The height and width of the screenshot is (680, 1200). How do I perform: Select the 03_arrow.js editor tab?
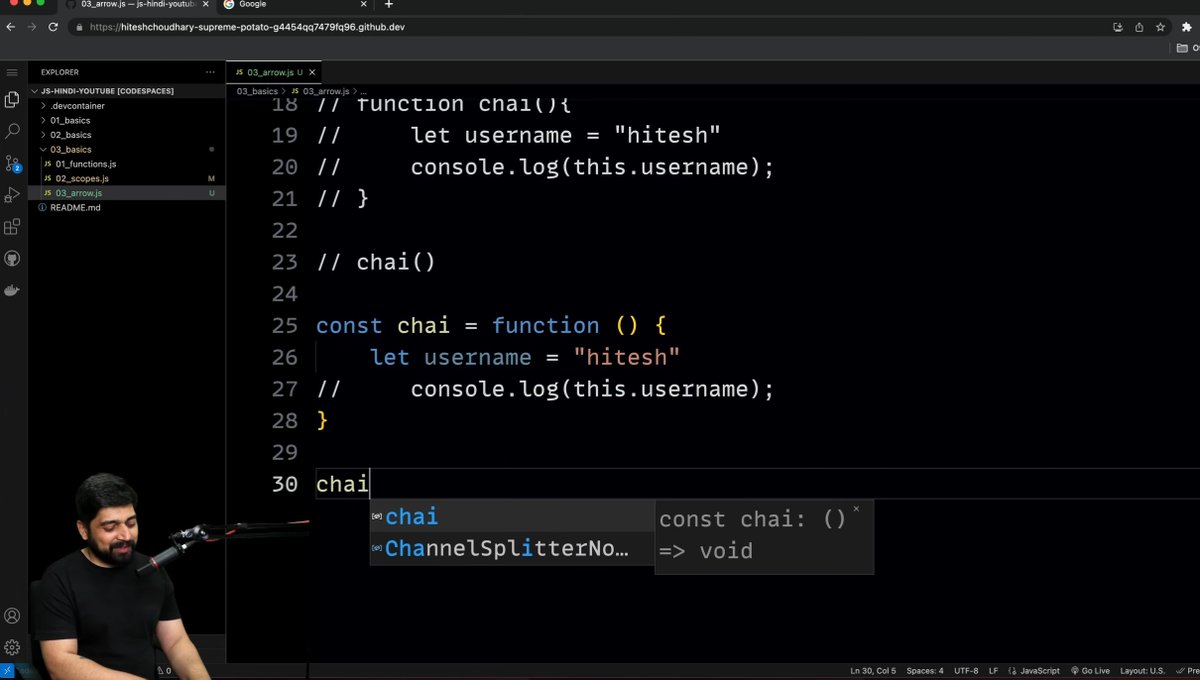(272, 72)
